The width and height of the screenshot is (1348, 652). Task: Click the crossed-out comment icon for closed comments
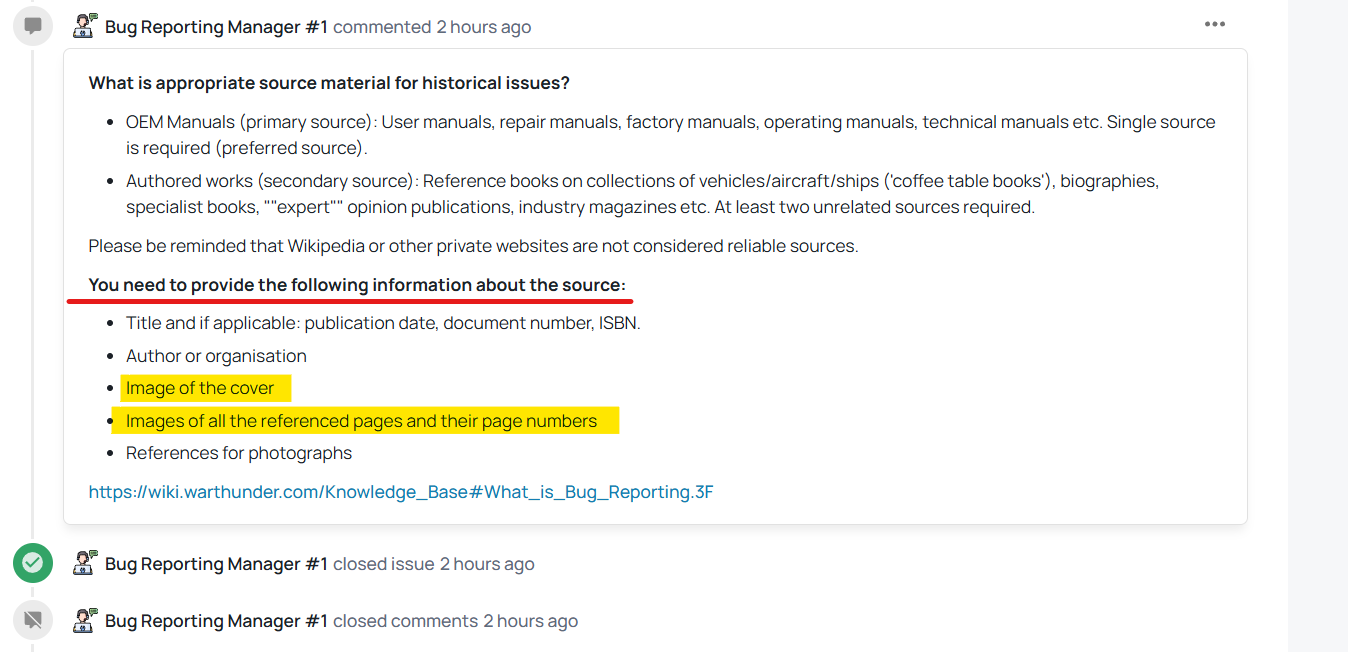[x=32, y=620]
